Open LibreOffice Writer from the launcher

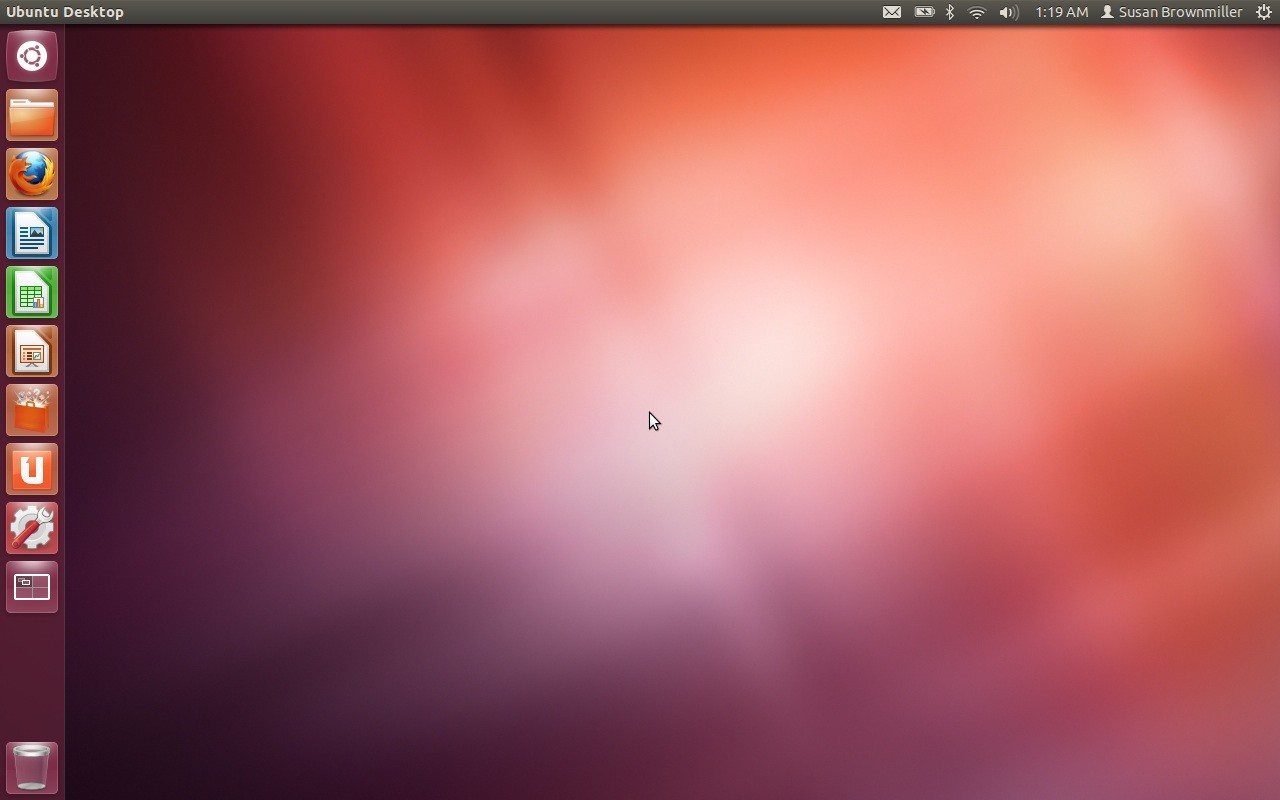[32, 233]
